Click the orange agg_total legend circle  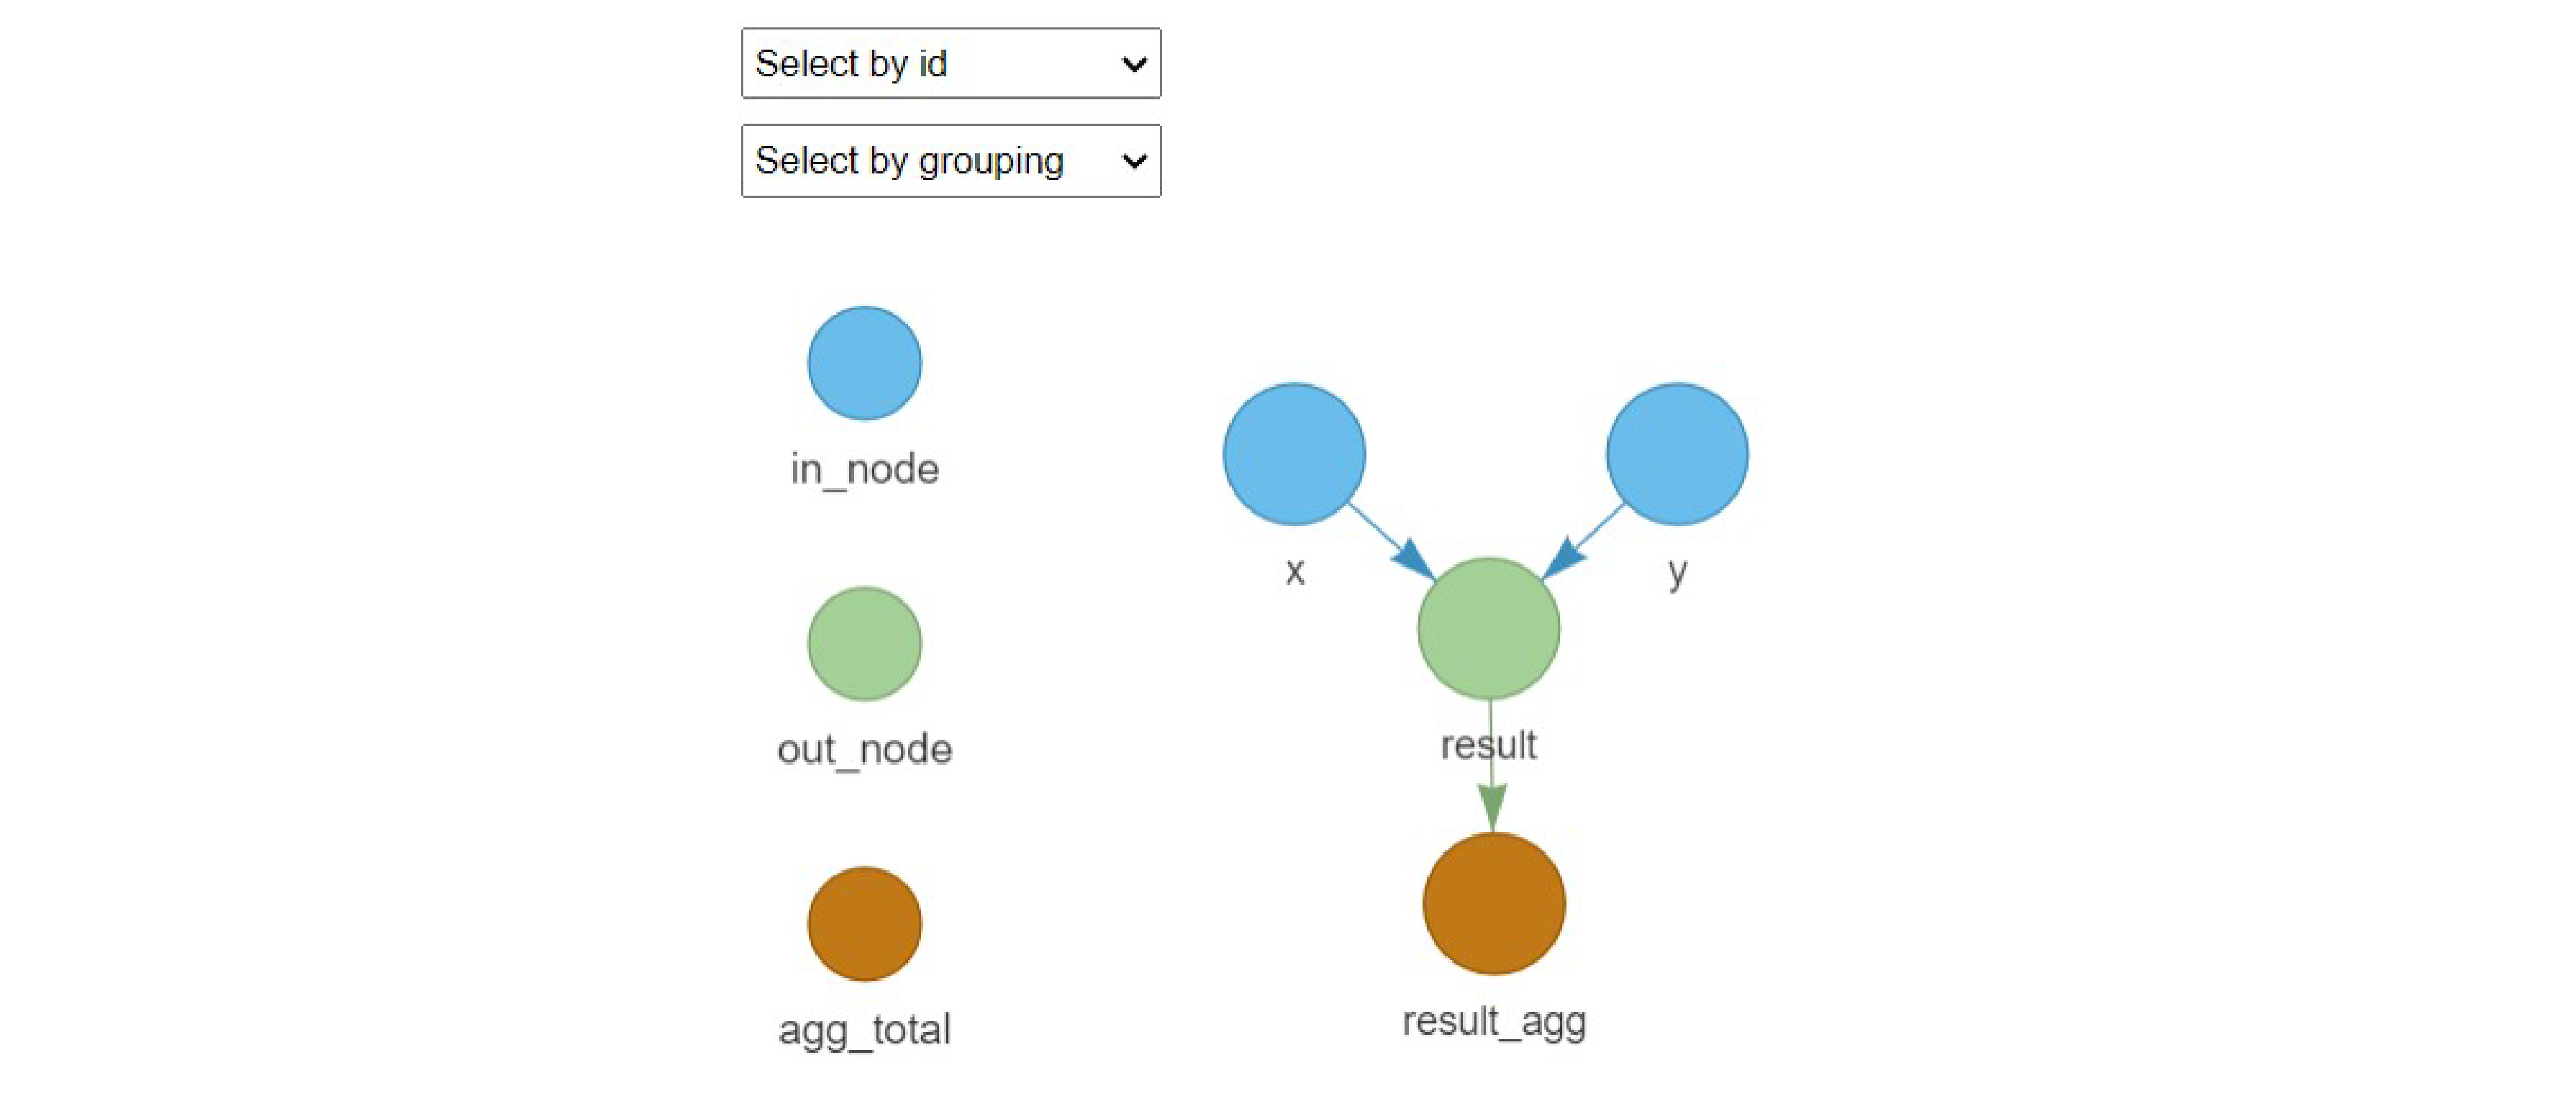tap(864, 923)
